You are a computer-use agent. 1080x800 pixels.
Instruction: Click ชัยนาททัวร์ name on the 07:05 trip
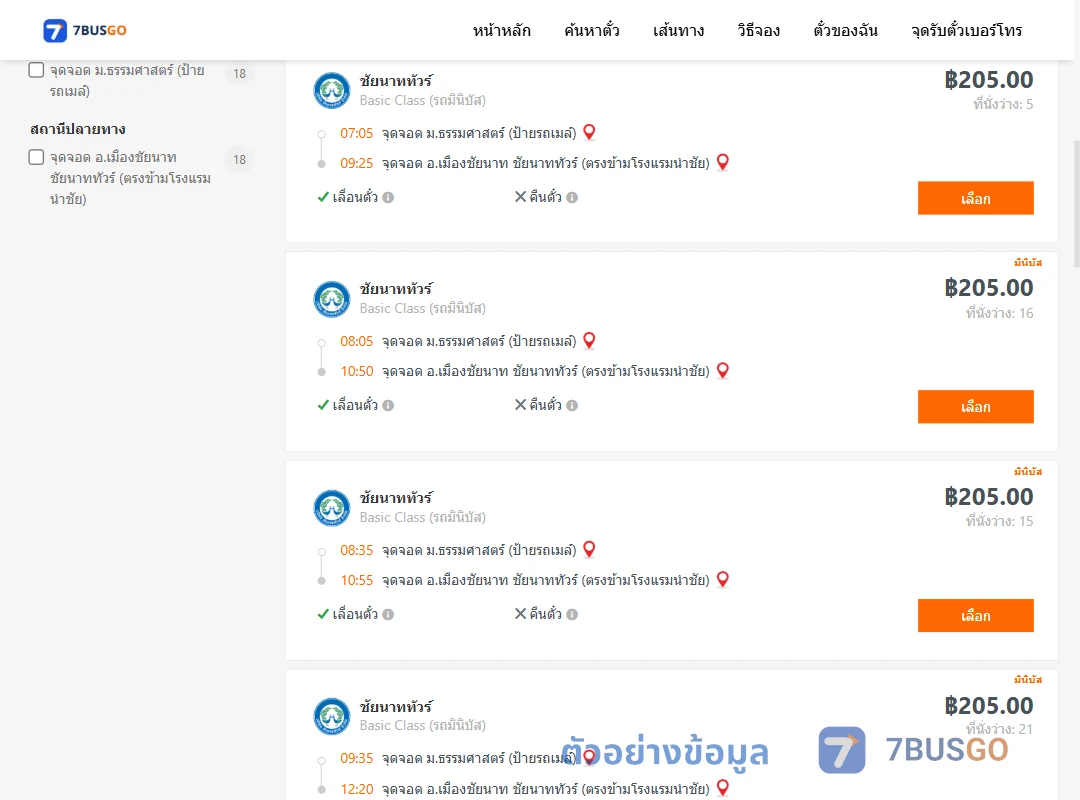point(396,81)
